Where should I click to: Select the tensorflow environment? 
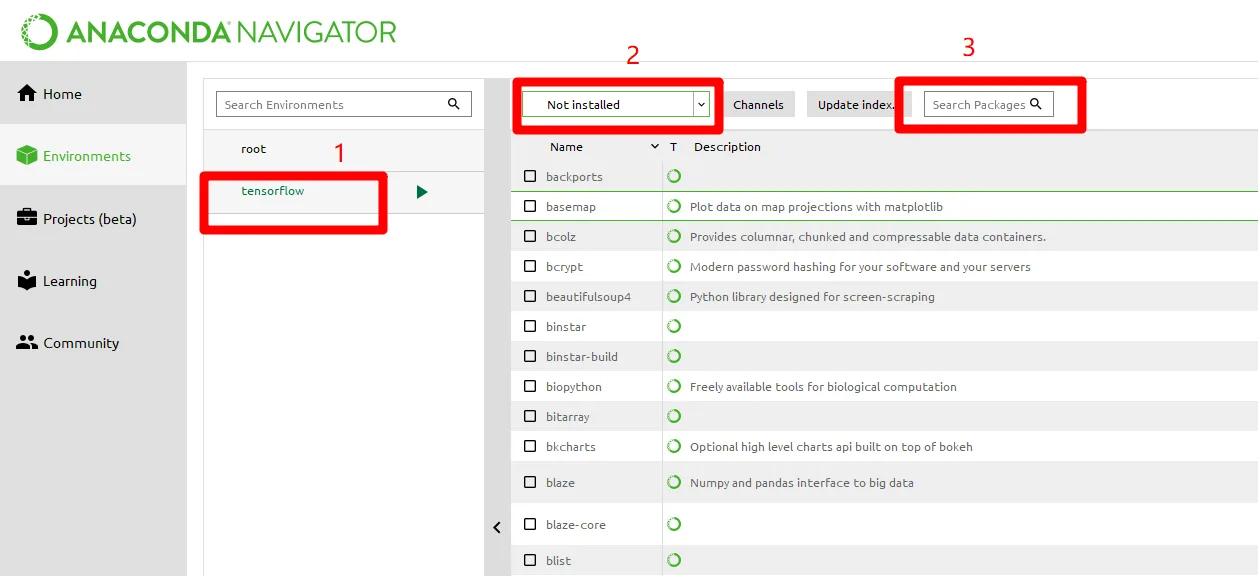tap(344, 191)
